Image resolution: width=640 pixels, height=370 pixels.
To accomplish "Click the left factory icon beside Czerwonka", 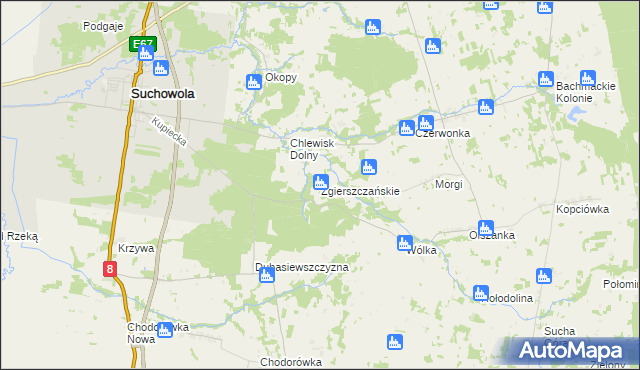I will click(407, 128).
